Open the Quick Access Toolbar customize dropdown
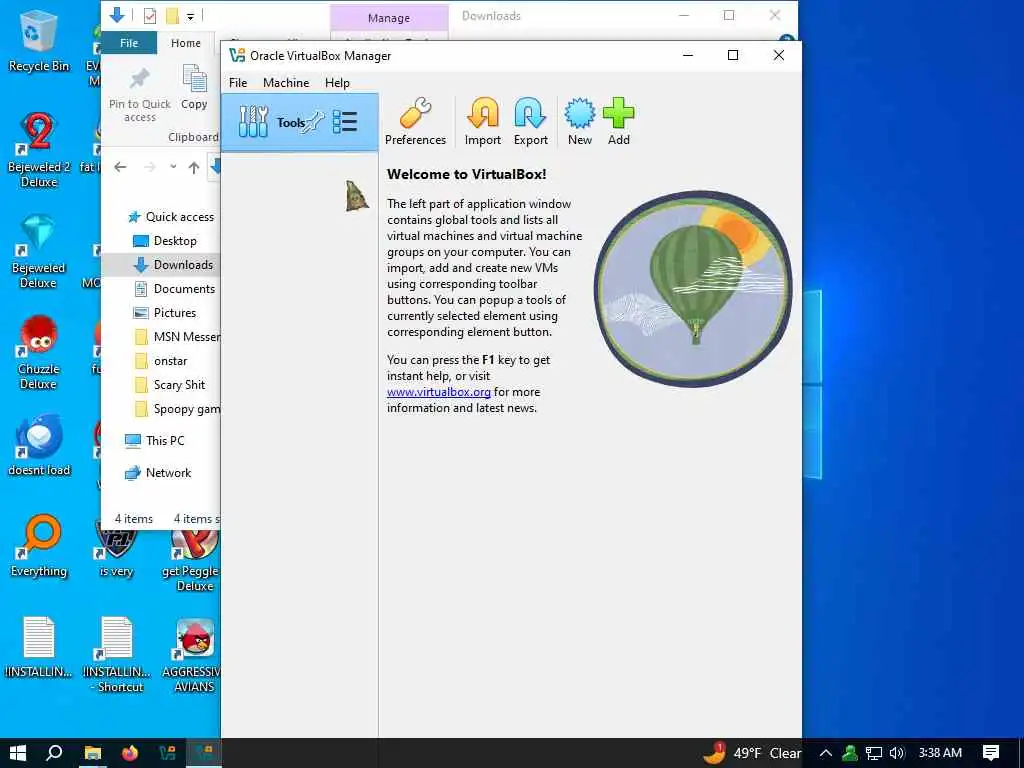 click(190, 16)
